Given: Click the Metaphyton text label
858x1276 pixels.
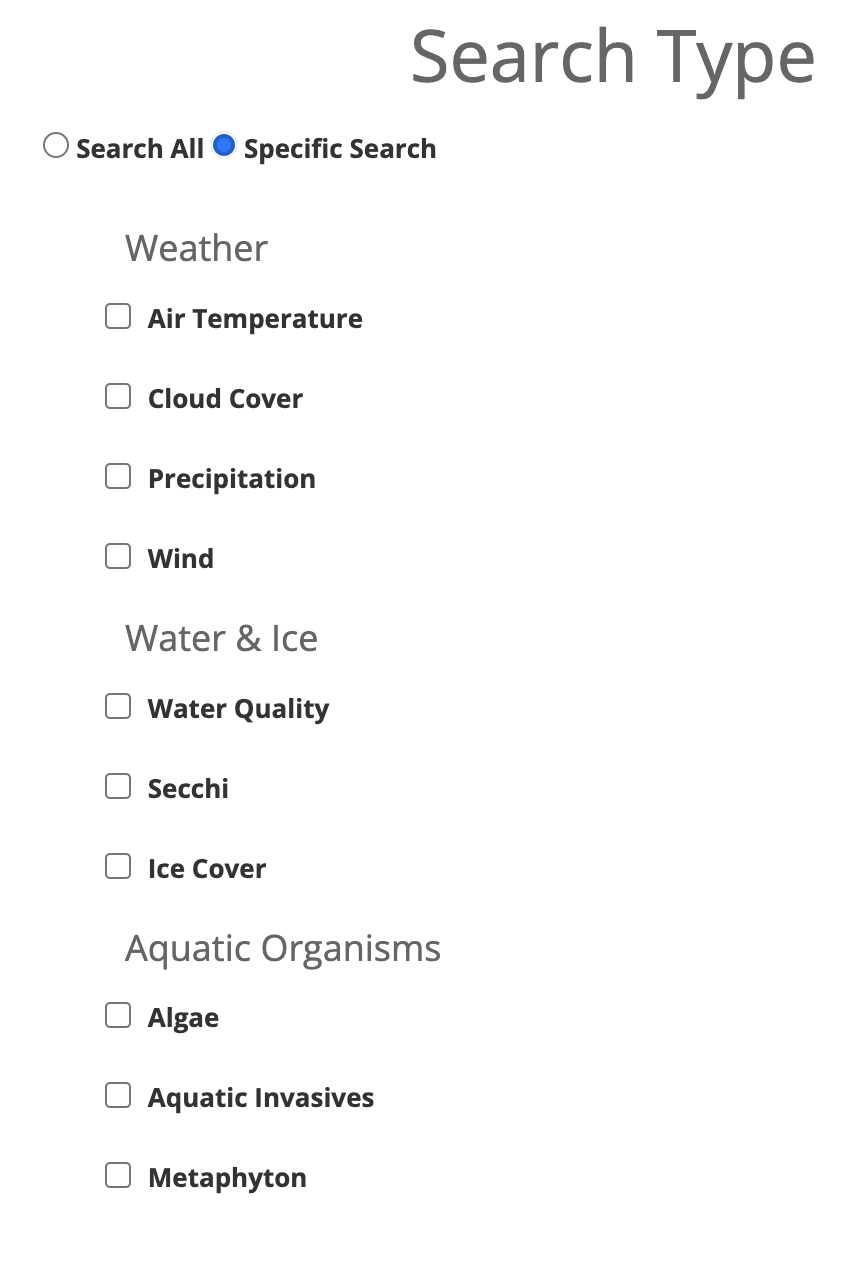Looking at the screenshot, I should 227,1178.
